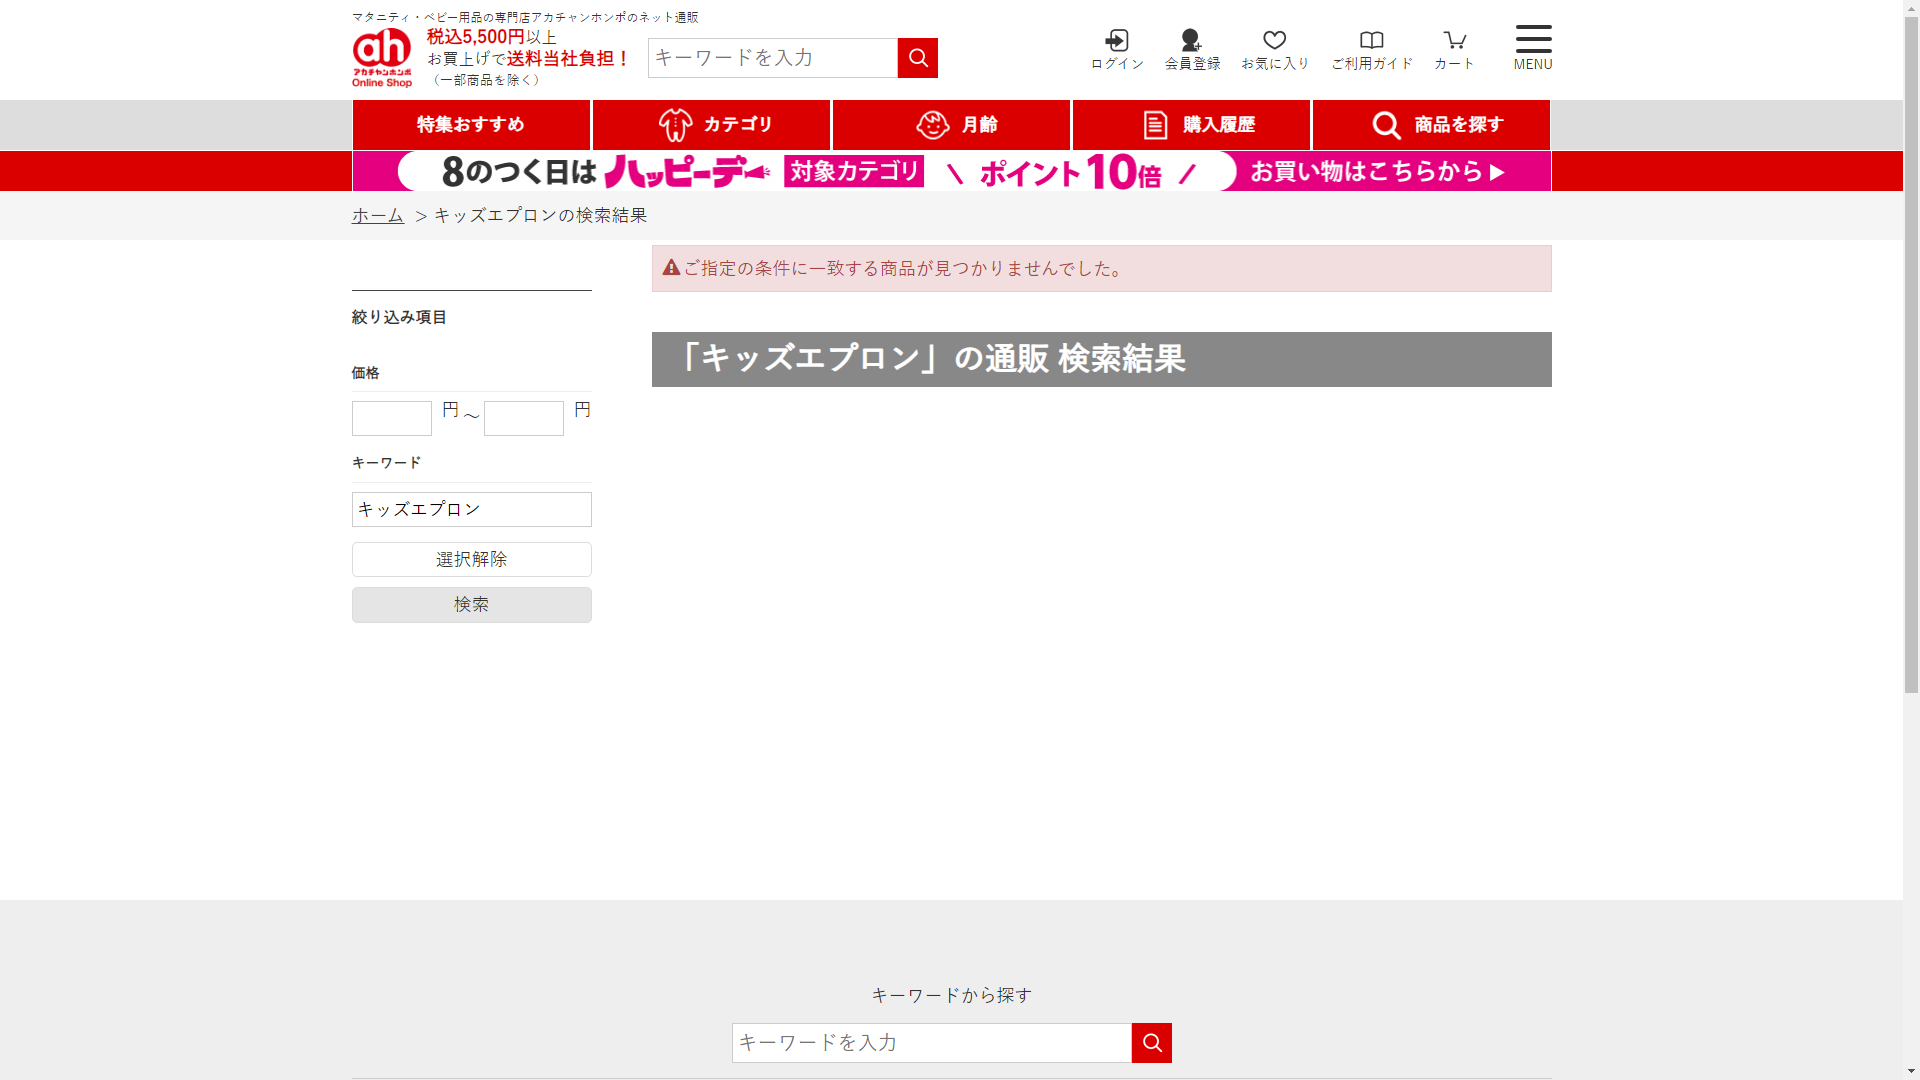Click the header search magnifier button

917,58
